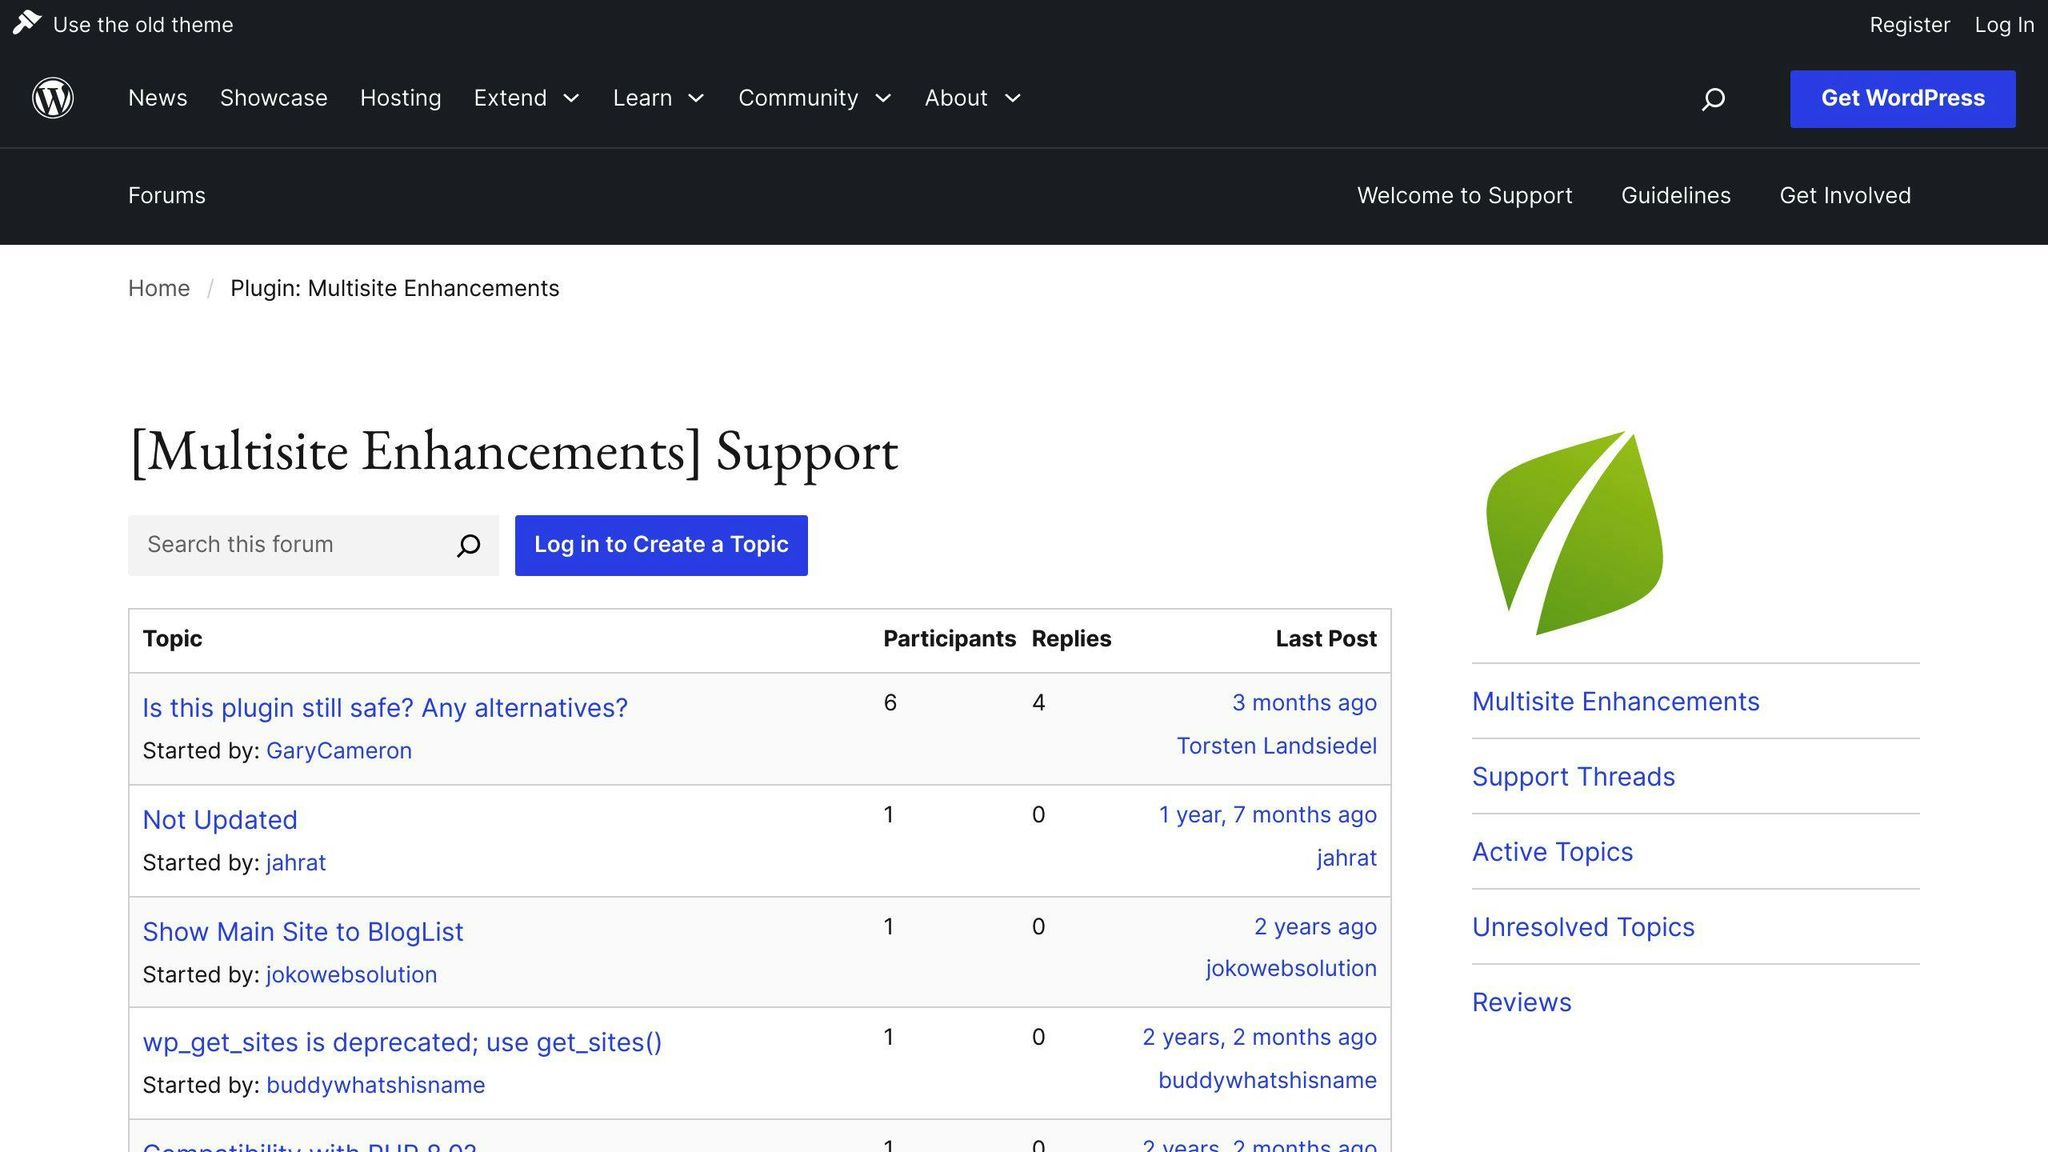Open the Extend menu item
This screenshot has width=2048, height=1152.
click(510, 98)
